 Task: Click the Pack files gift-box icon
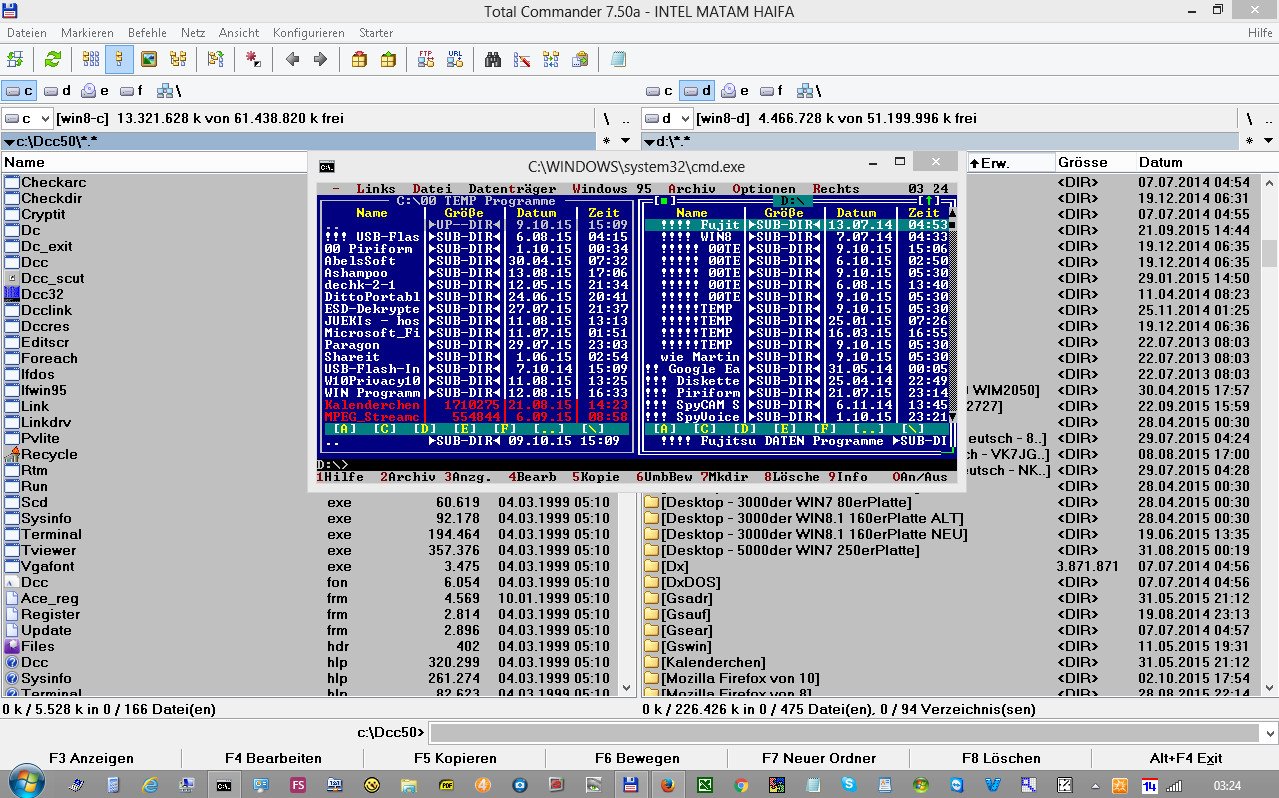point(359,59)
